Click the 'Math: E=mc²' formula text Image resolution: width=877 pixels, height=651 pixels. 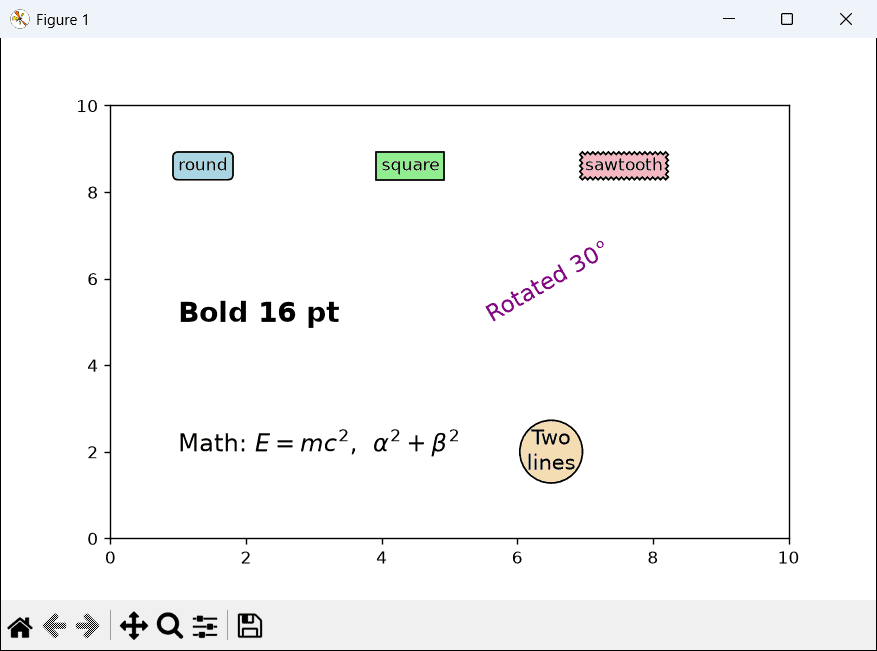319,442
